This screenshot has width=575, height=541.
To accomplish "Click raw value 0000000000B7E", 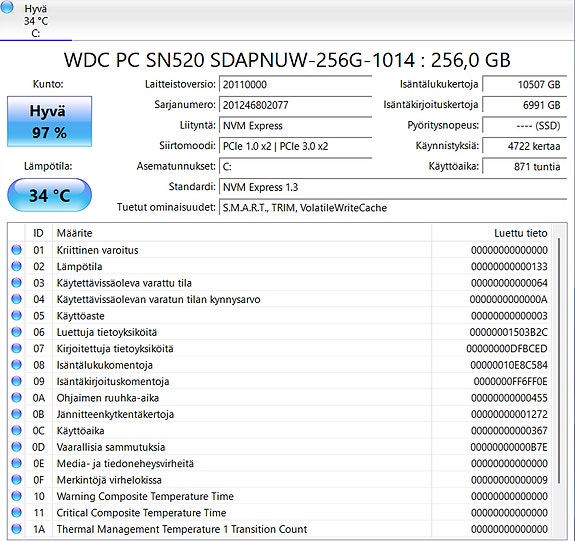I will [509, 447].
